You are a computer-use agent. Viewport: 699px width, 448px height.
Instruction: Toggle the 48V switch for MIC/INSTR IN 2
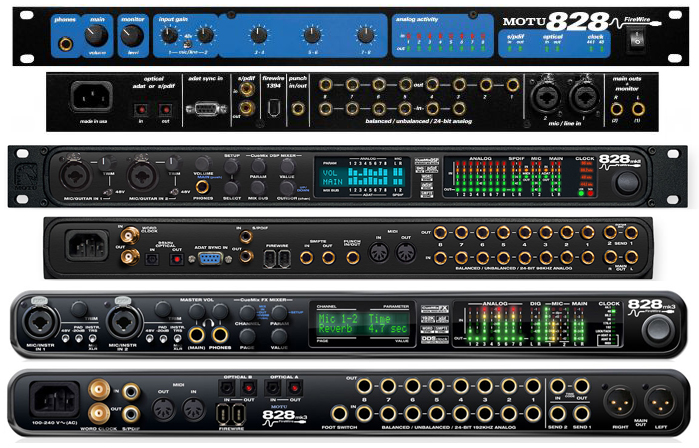tap(149, 339)
